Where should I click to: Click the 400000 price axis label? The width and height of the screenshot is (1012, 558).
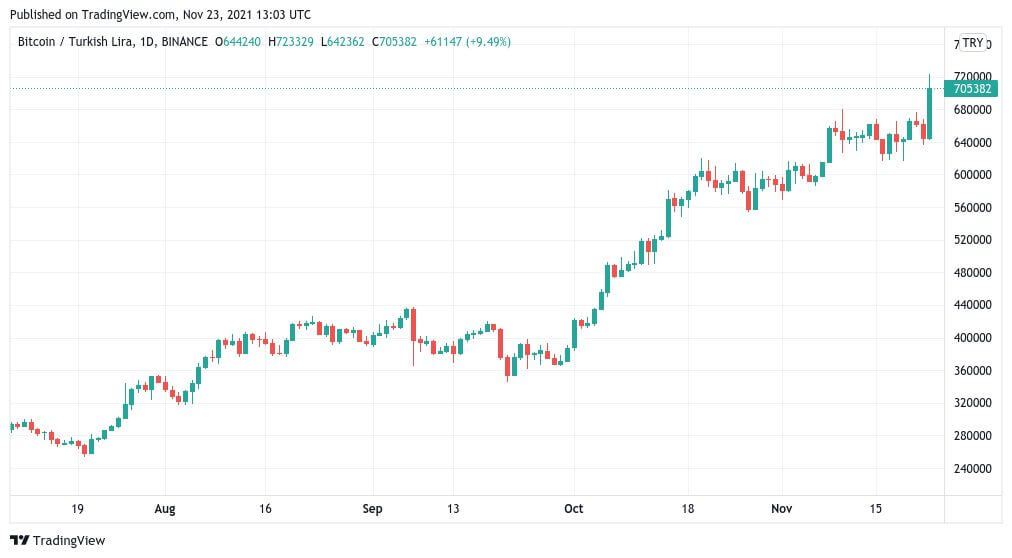pos(972,337)
